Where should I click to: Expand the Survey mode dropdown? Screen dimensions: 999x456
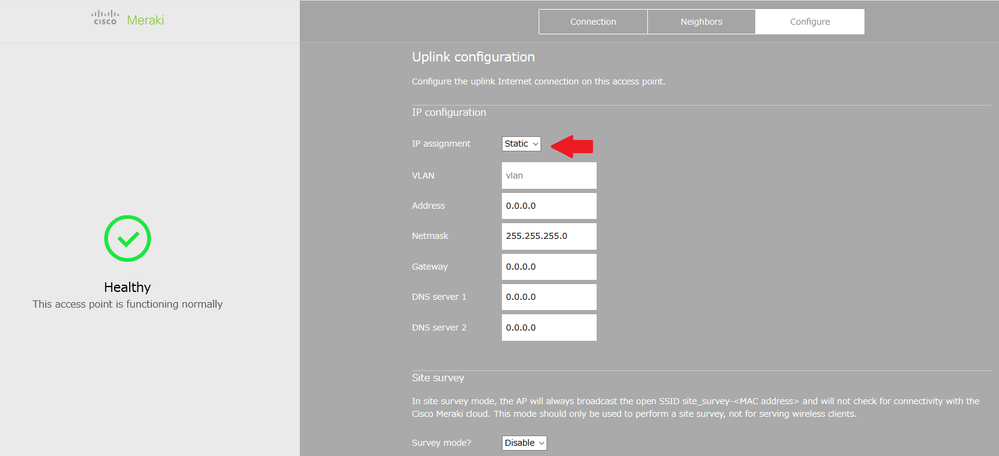point(524,443)
